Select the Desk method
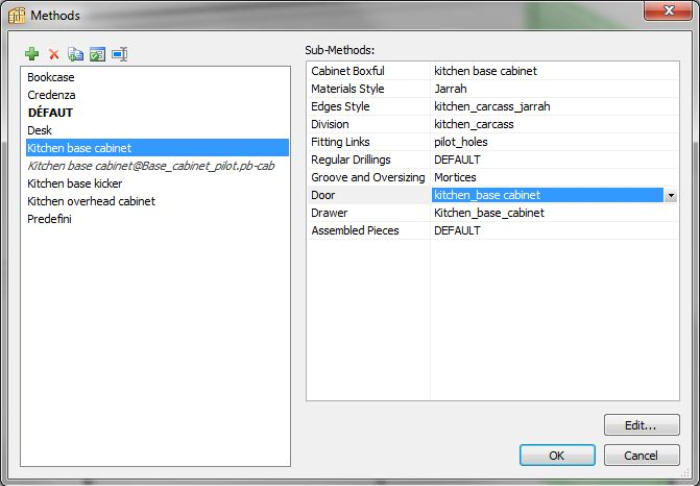This screenshot has height=486, width=700. point(40,131)
